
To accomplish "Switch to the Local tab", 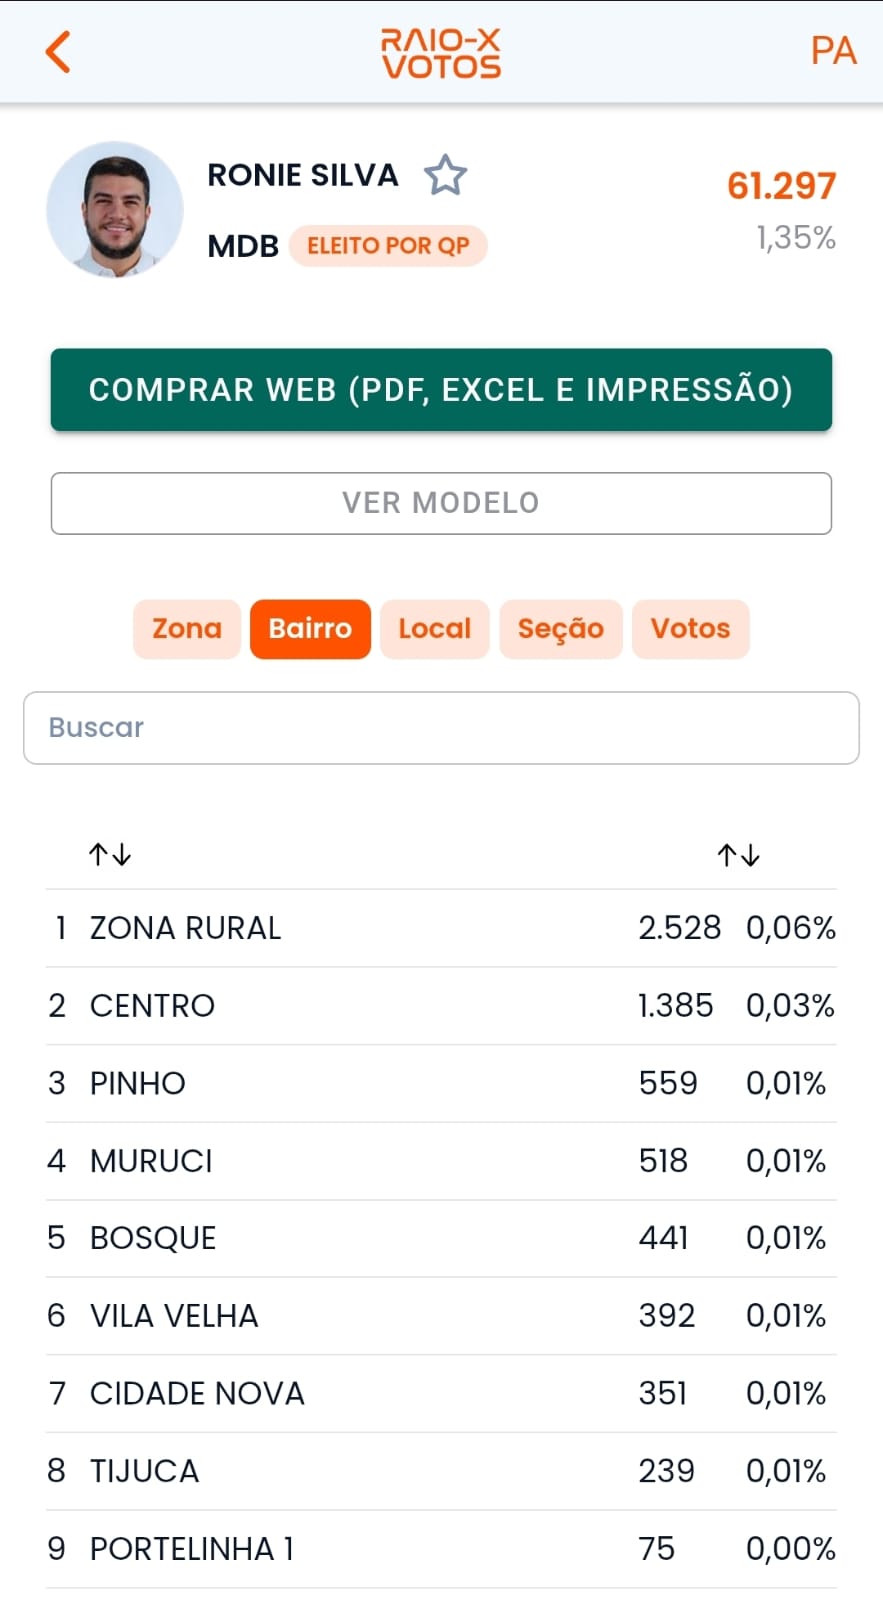I will click(x=434, y=629).
